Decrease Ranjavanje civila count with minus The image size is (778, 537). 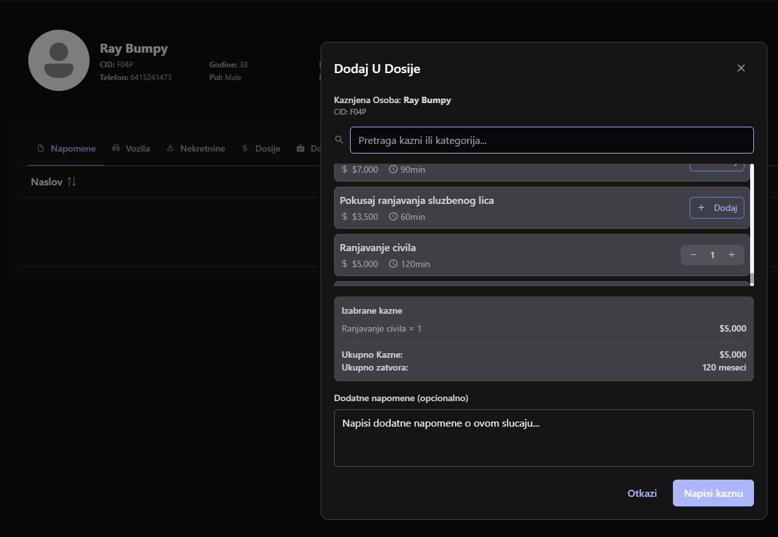(x=693, y=255)
